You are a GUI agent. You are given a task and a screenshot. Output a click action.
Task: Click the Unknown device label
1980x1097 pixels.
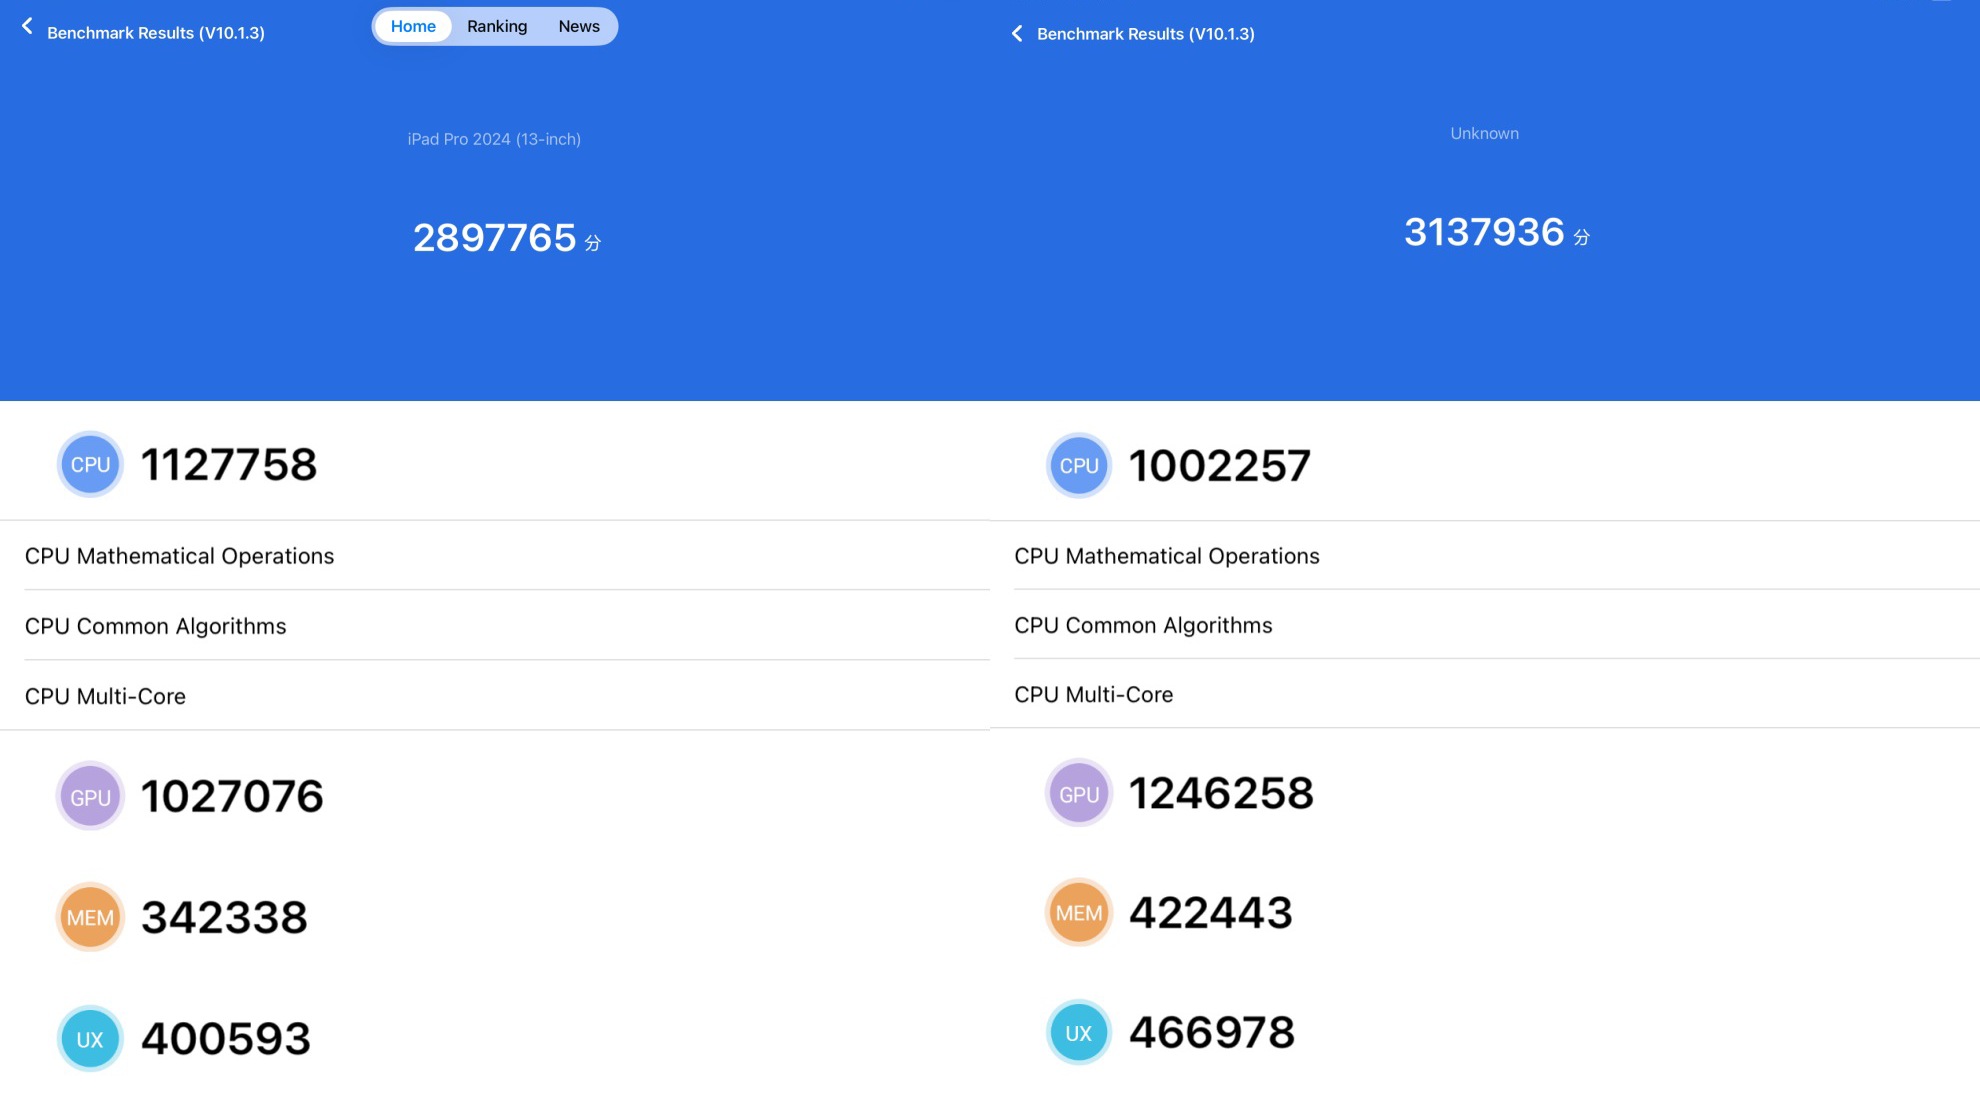click(x=1484, y=133)
